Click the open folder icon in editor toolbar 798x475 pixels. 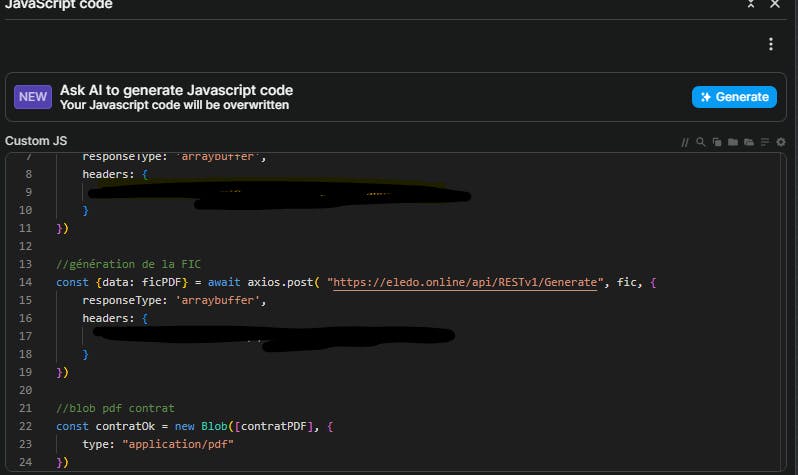(x=749, y=142)
